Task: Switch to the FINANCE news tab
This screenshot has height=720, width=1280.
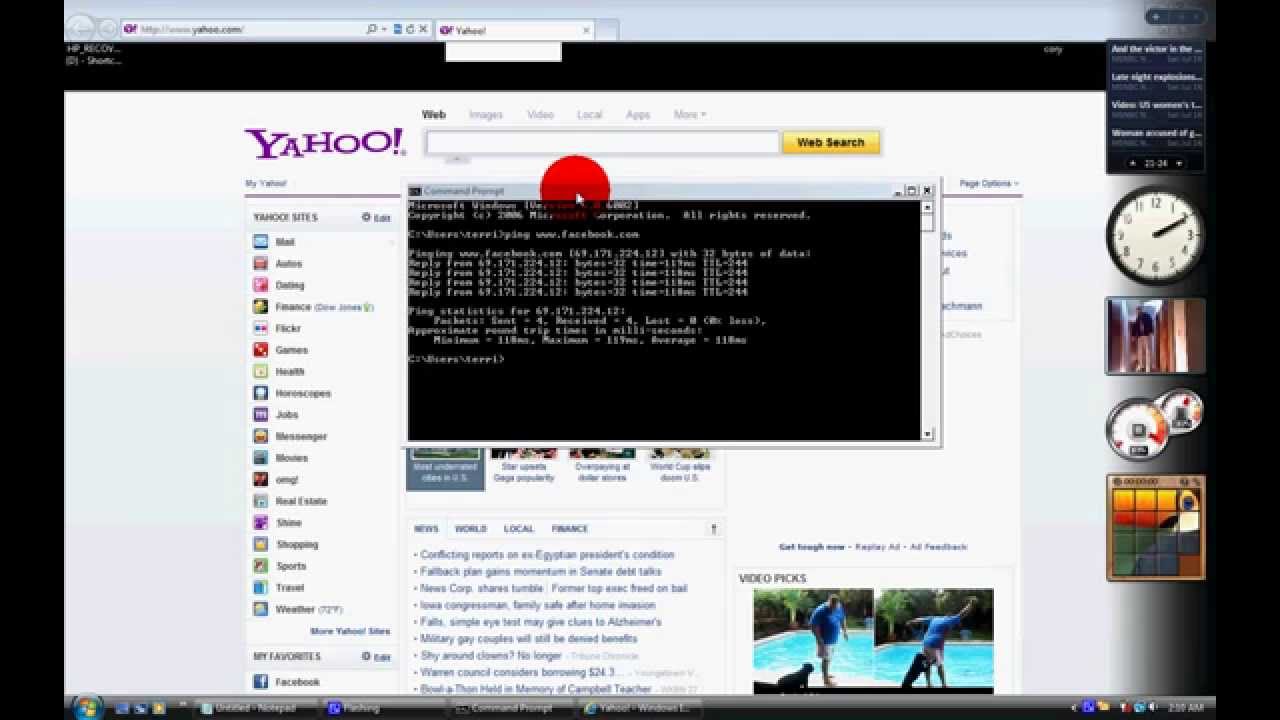Action: click(570, 529)
